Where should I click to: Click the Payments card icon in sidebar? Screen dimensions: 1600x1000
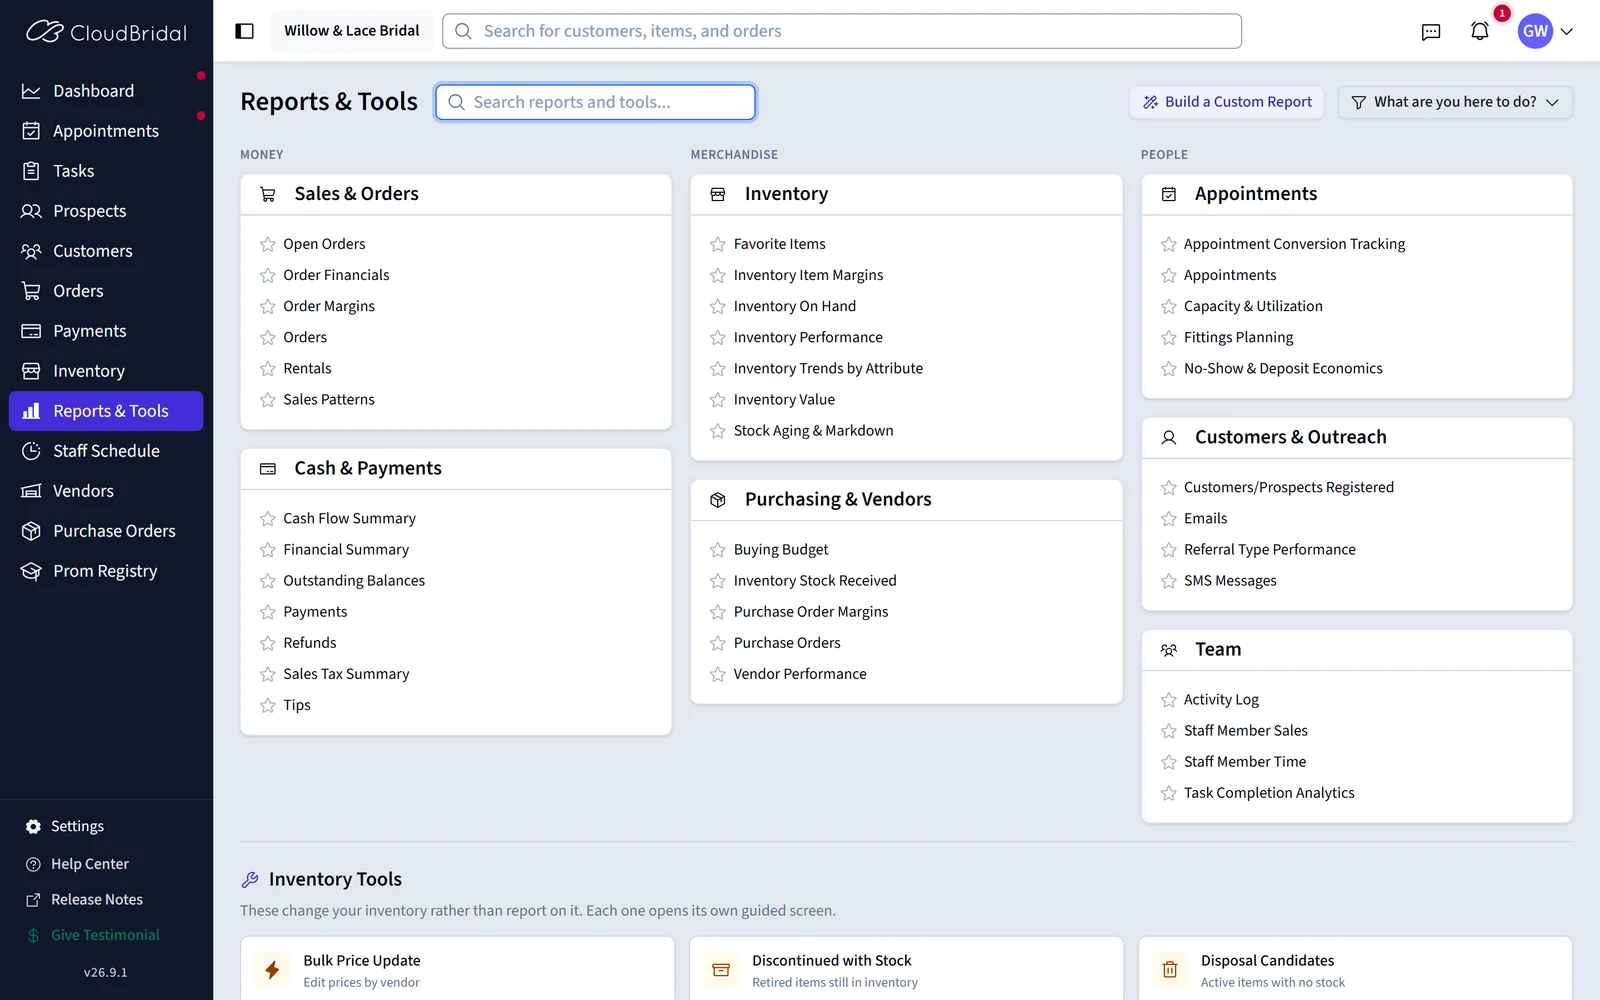(x=31, y=331)
